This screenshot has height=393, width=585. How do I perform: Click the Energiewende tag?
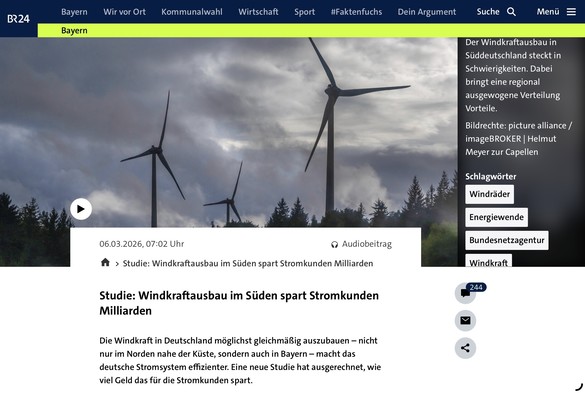[496, 217]
